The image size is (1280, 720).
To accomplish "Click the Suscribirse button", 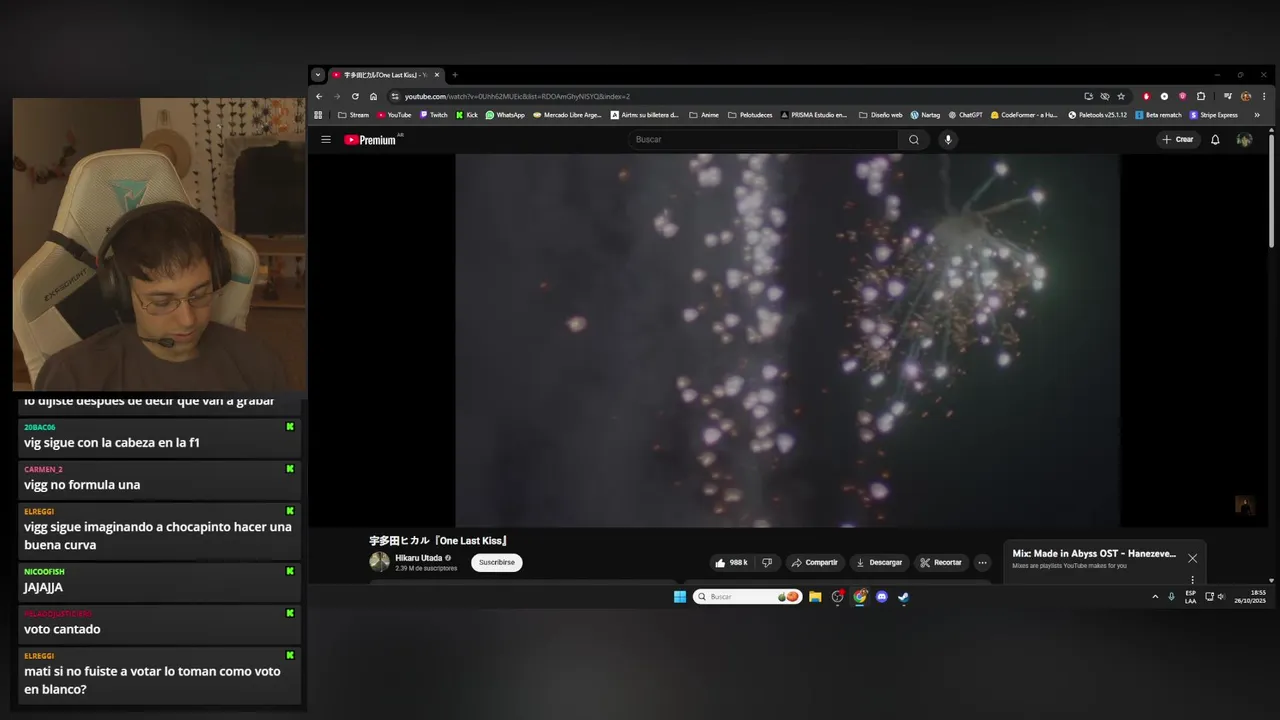I will [497, 563].
